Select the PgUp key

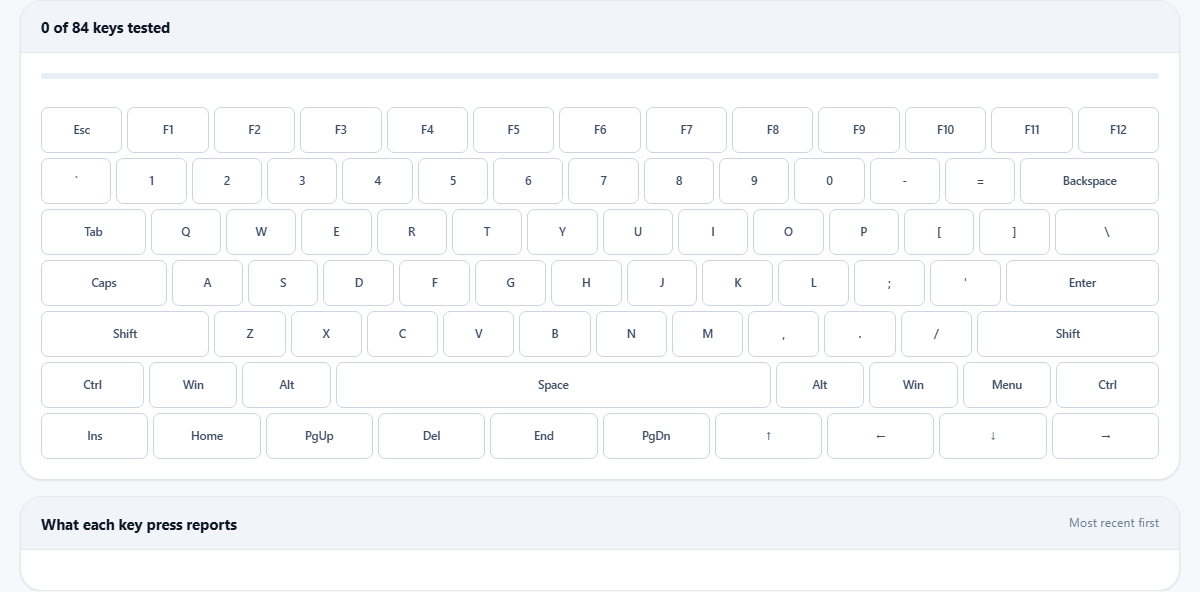(x=319, y=436)
